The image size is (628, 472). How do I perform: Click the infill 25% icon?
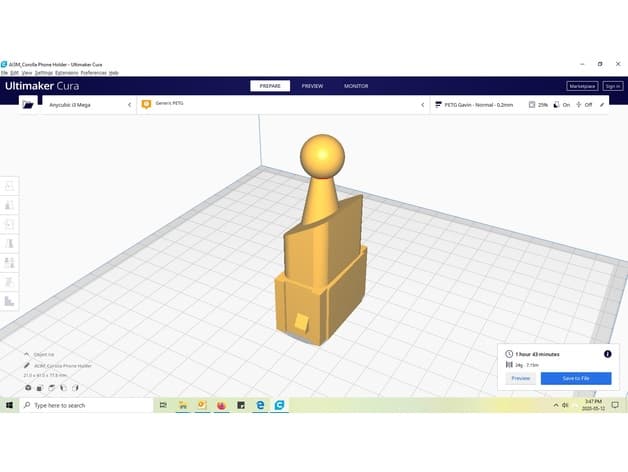click(532, 105)
